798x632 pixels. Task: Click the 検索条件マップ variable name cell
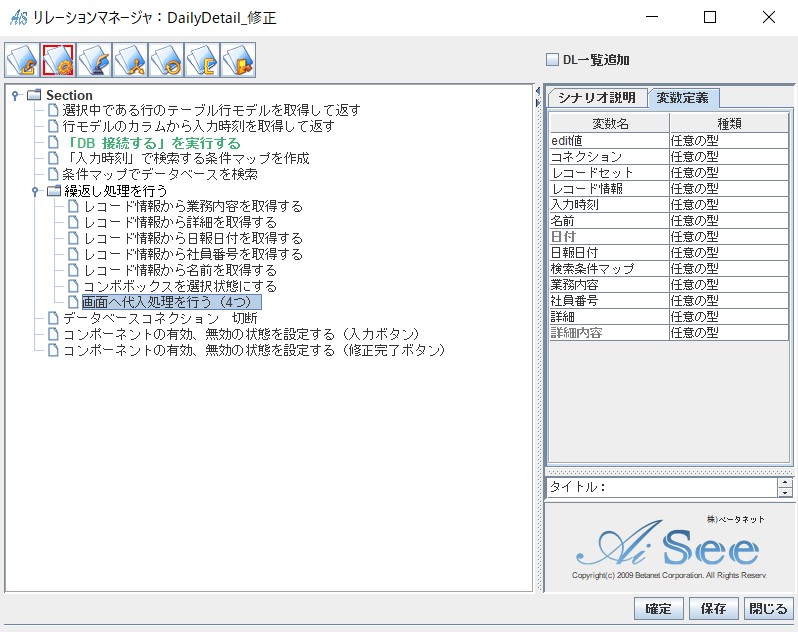coord(610,269)
